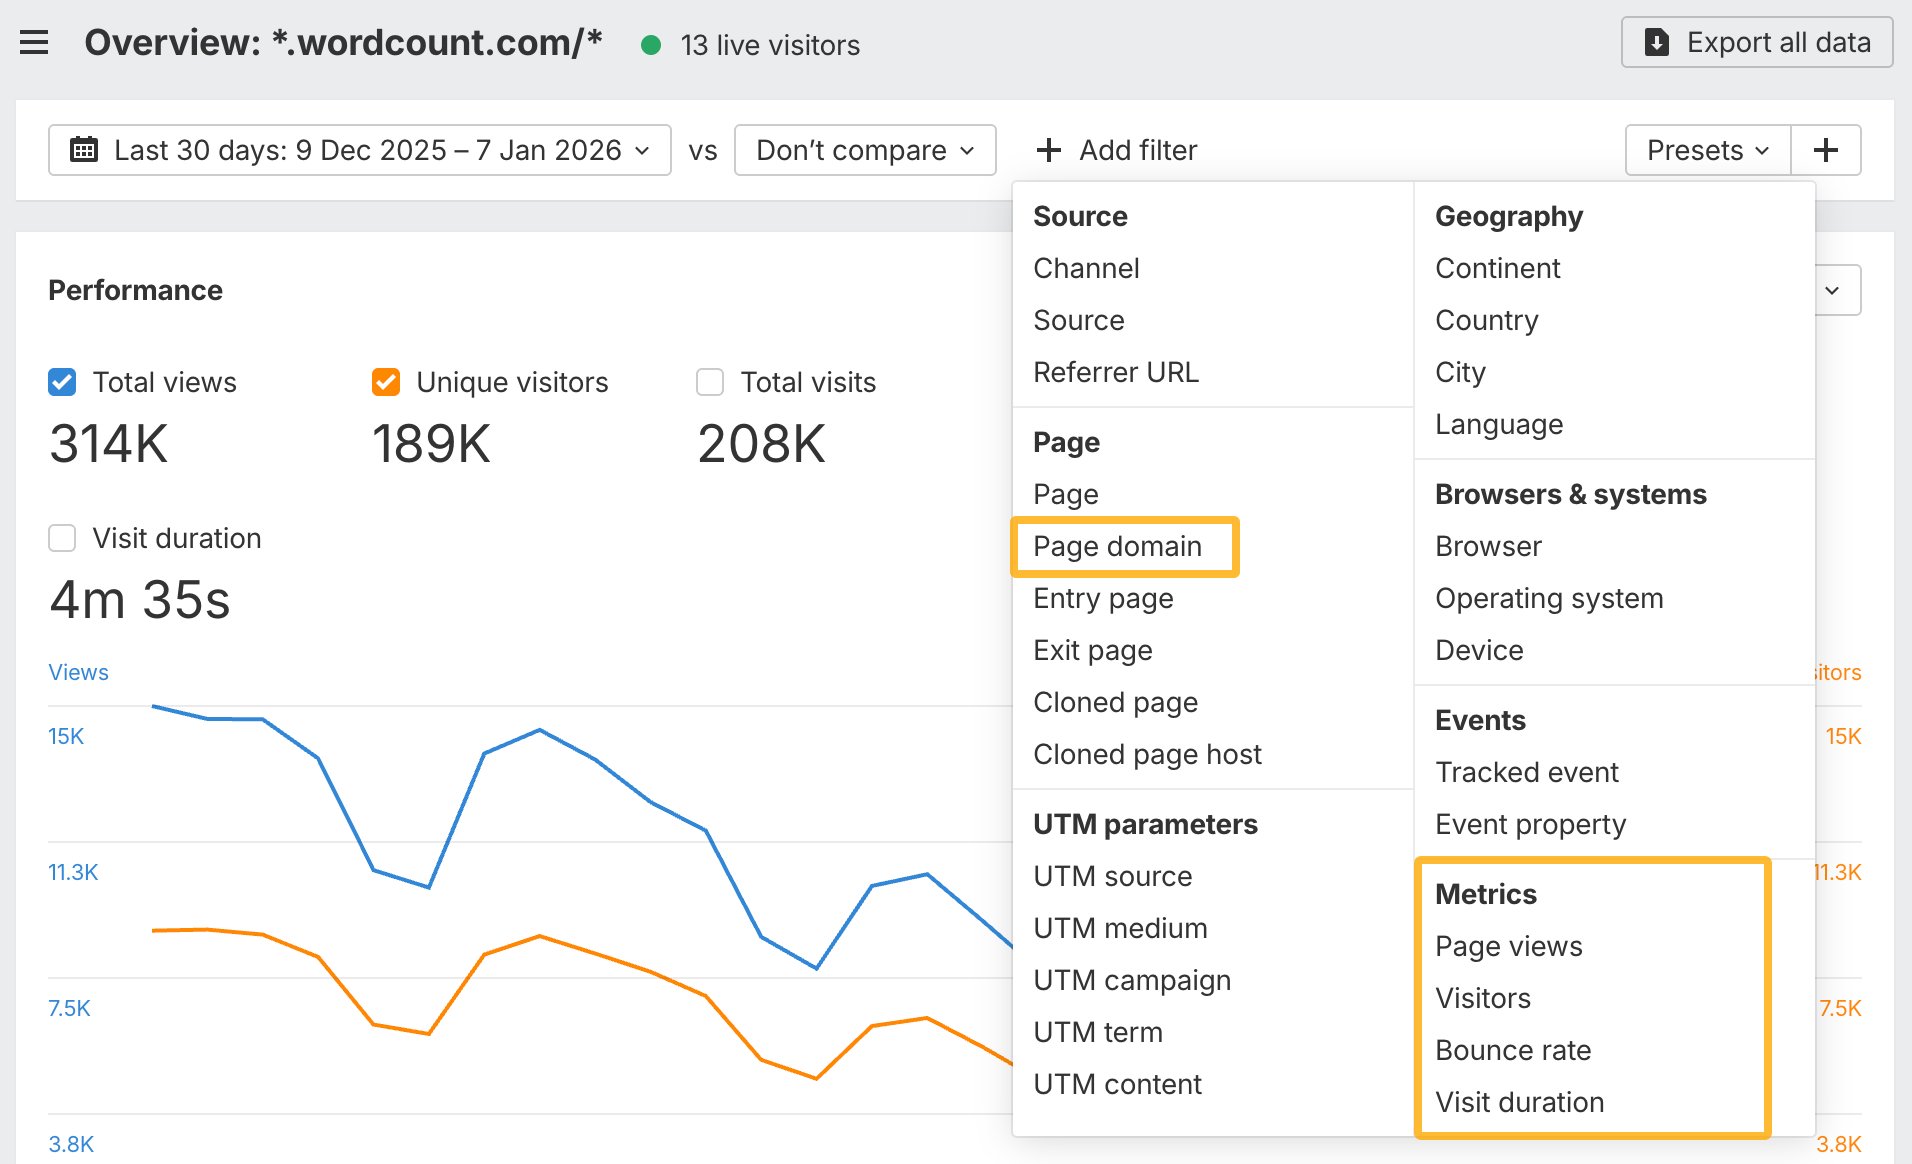Open the hamburger navigation menu

(x=34, y=43)
